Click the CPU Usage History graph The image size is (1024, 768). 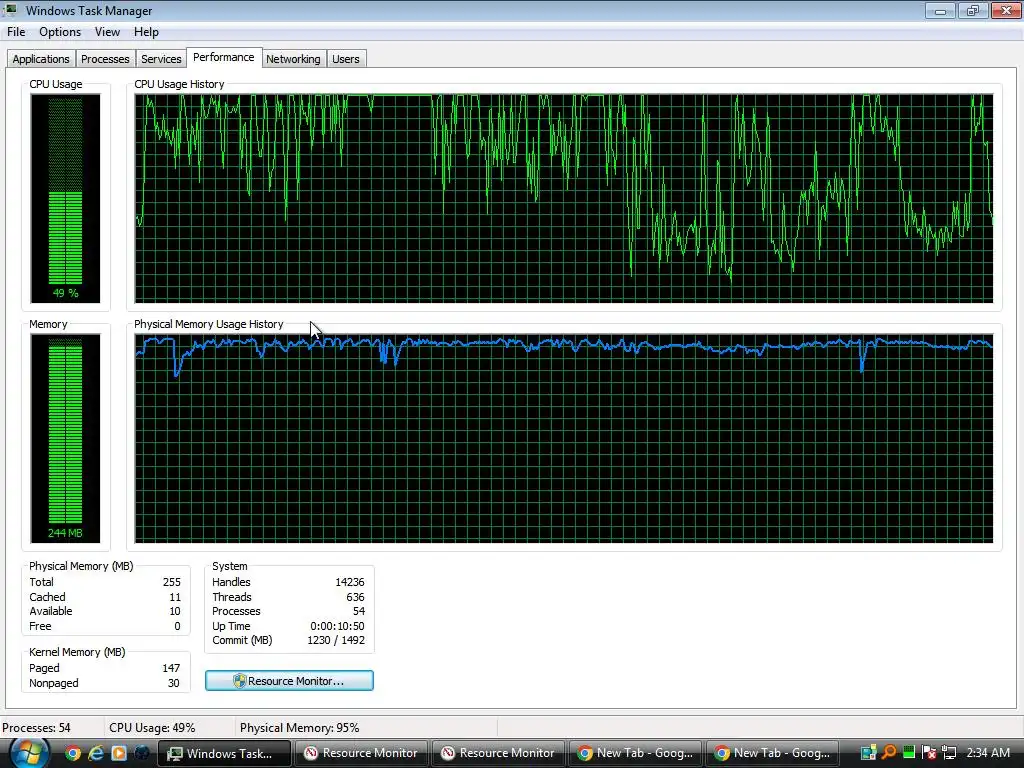564,199
